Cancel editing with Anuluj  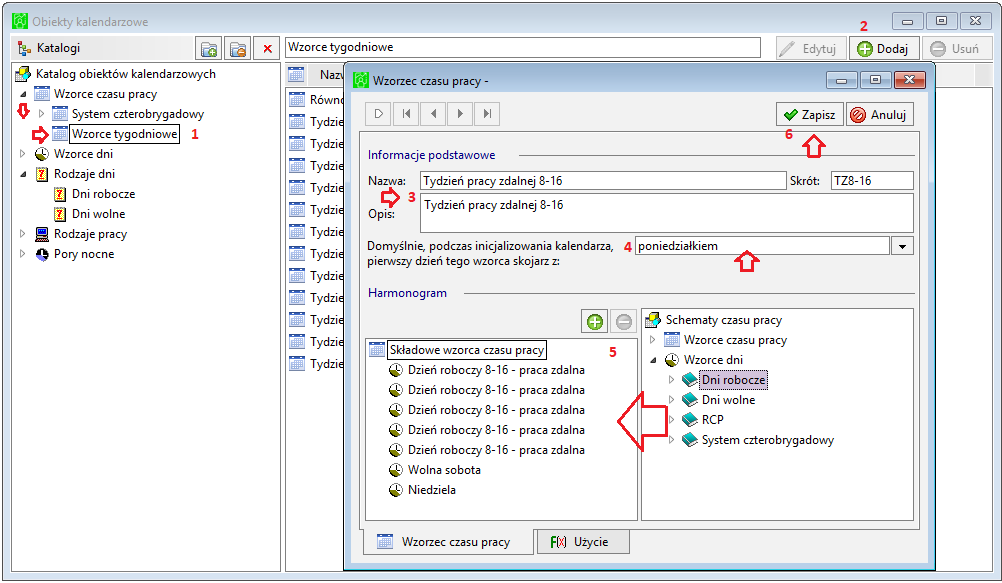point(879,114)
